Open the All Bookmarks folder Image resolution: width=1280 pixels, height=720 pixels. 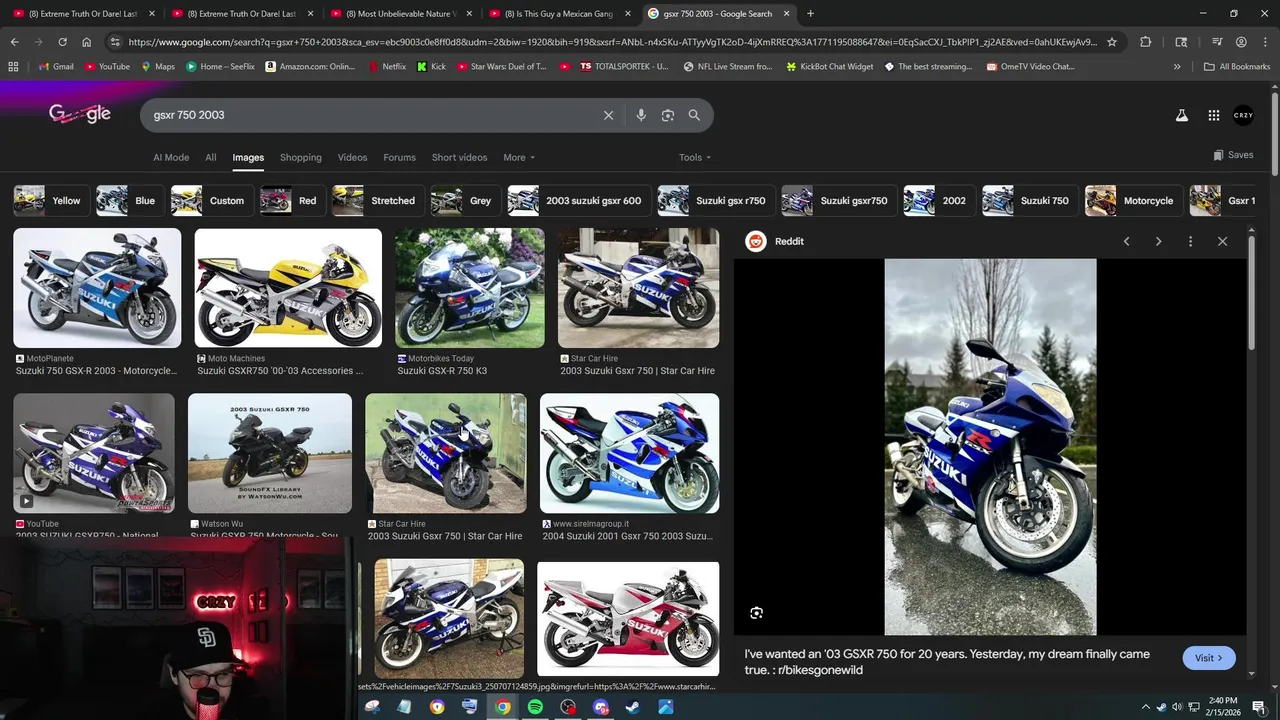click(x=1237, y=66)
